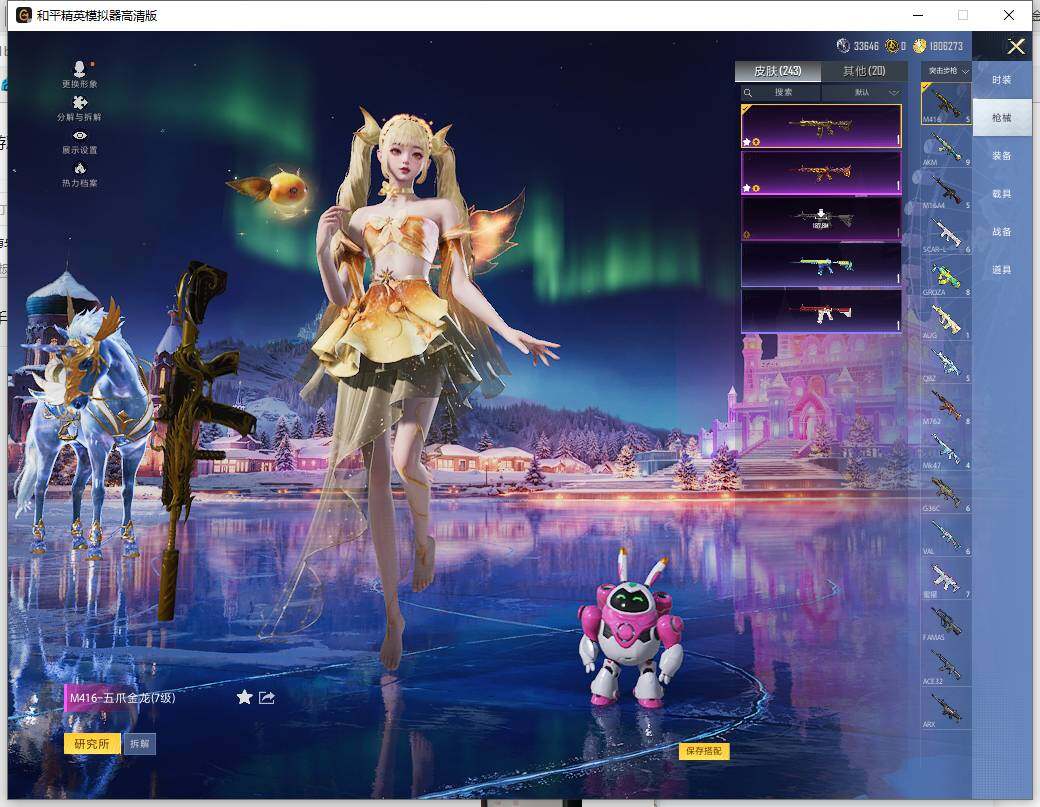Click the 33646 silver currency icon
This screenshot has width=1040, height=807.
843,46
